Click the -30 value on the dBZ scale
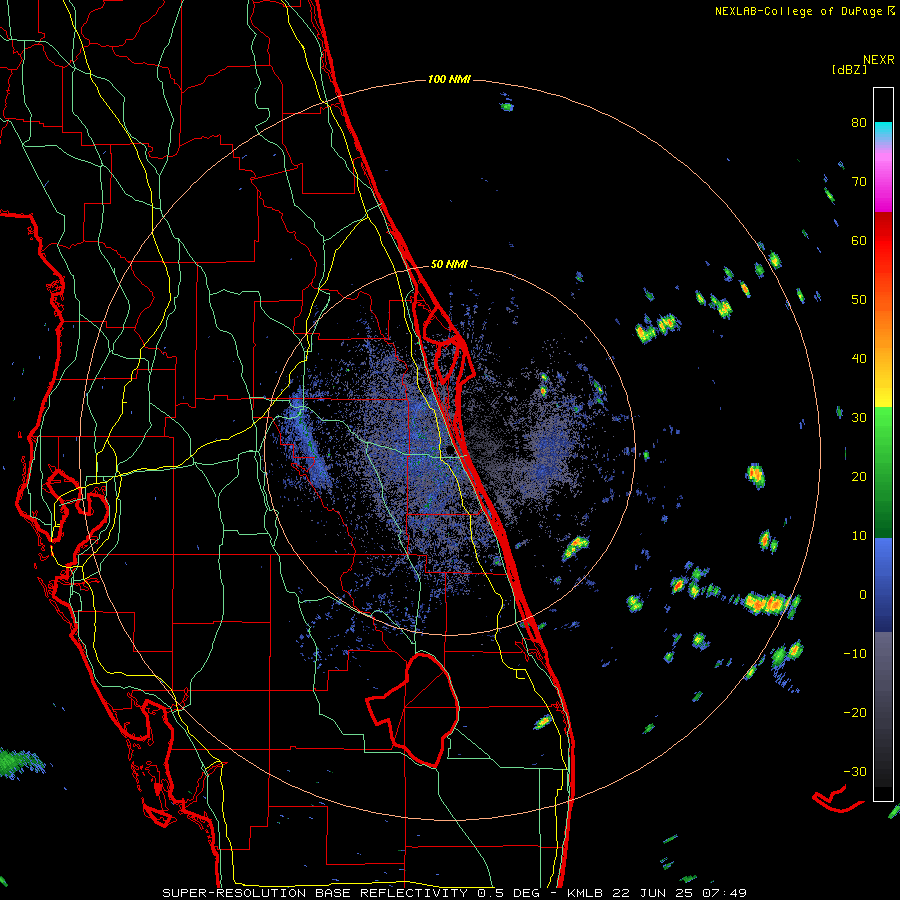 pos(855,772)
